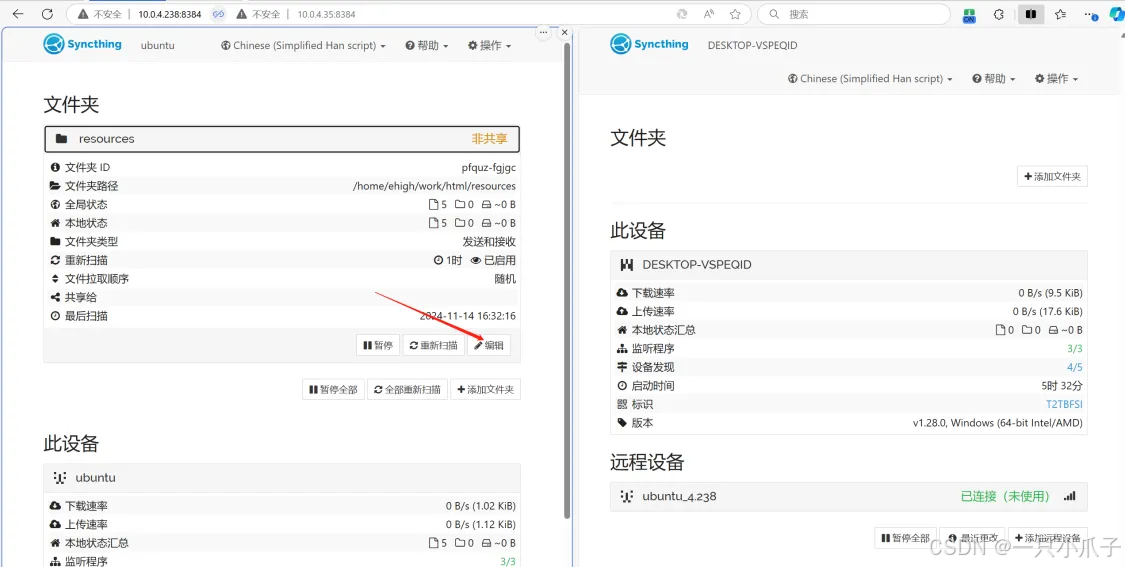
Task: Click the 添加远程设备 button
Action: coord(1048,538)
